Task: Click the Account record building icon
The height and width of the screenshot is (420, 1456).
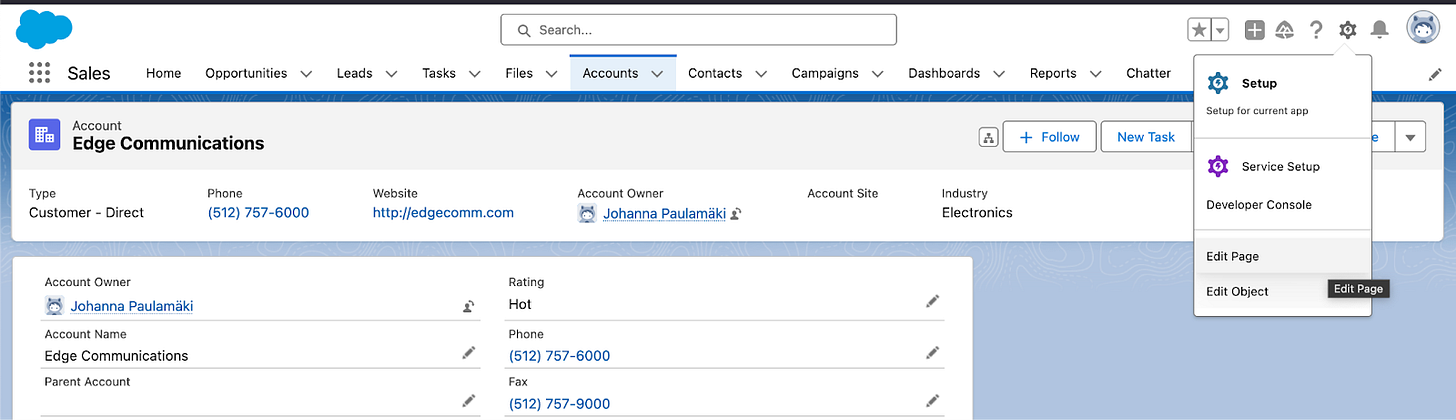Action: 44,135
